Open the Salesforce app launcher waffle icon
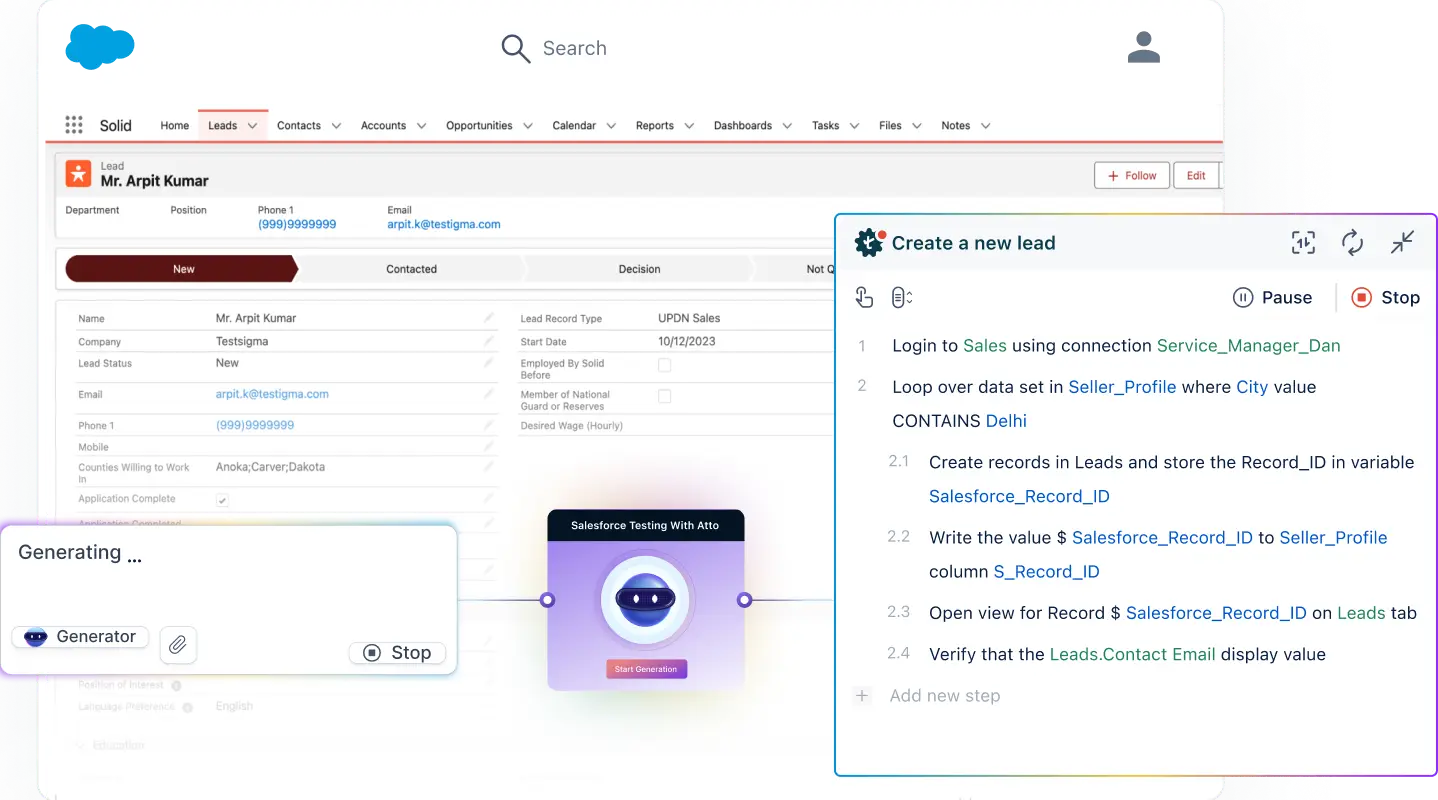The height and width of the screenshot is (800, 1438). (x=73, y=124)
